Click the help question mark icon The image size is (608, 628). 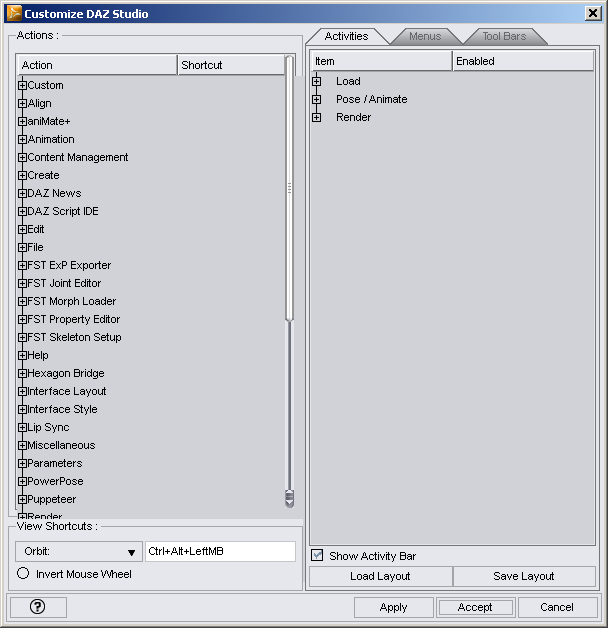click(38, 607)
